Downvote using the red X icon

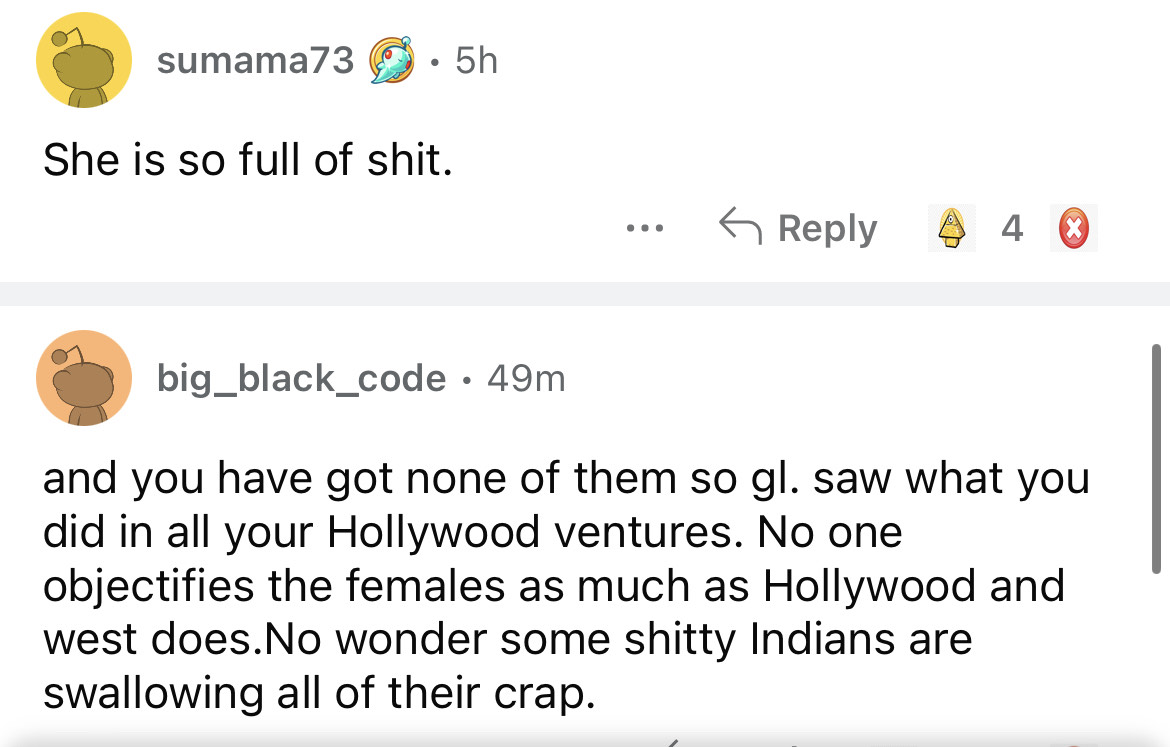pyautogui.click(x=1072, y=229)
